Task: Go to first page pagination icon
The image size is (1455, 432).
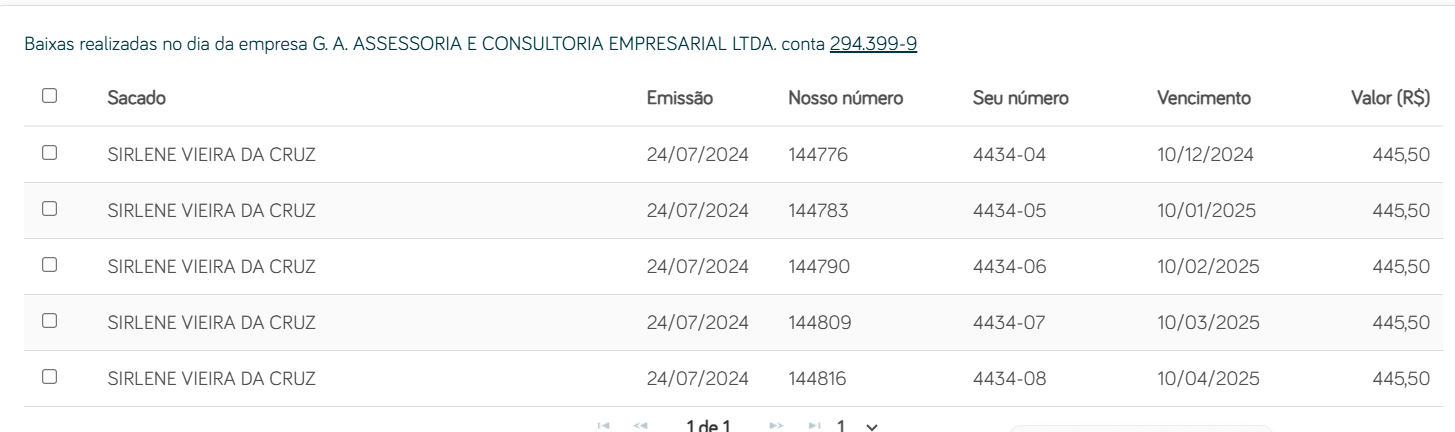Action: click(x=602, y=426)
